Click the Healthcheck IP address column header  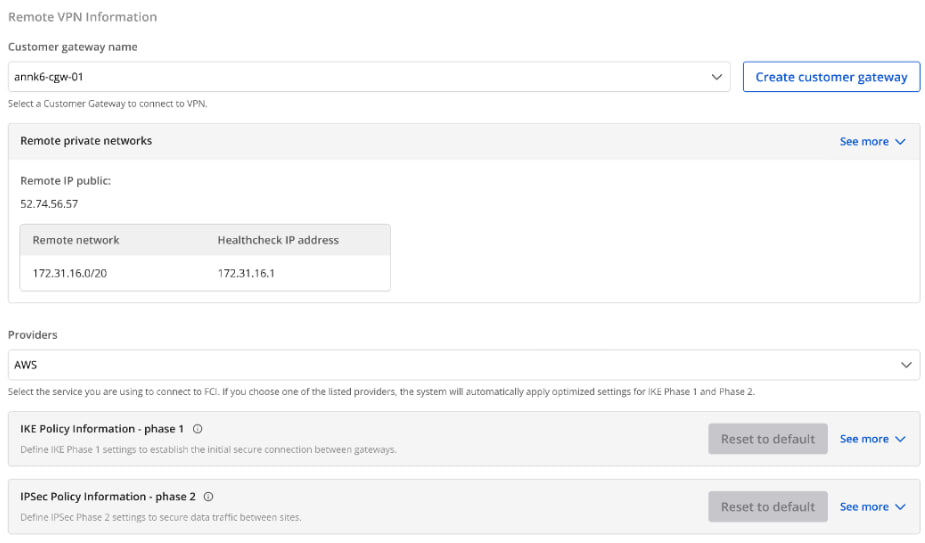click(x=278, y=240)
